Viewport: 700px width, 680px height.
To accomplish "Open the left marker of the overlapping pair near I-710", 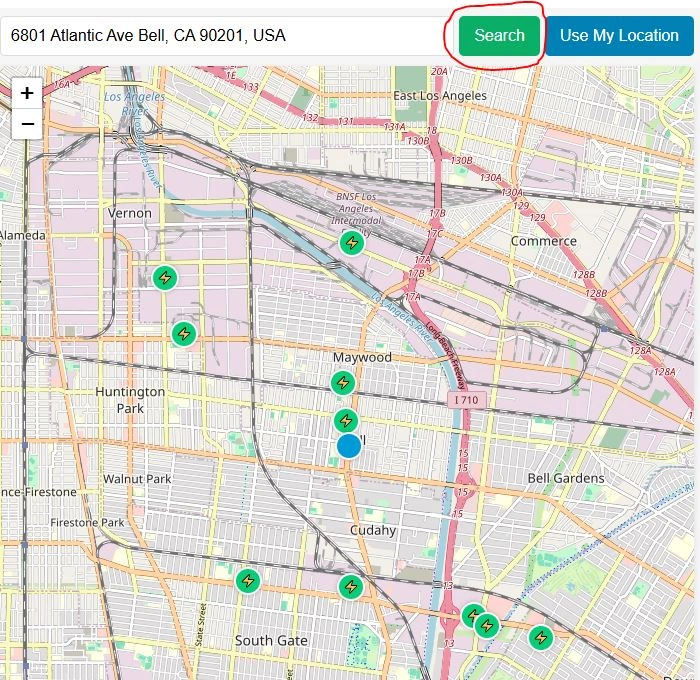I will pyautogui.click(x=472, y=616).
